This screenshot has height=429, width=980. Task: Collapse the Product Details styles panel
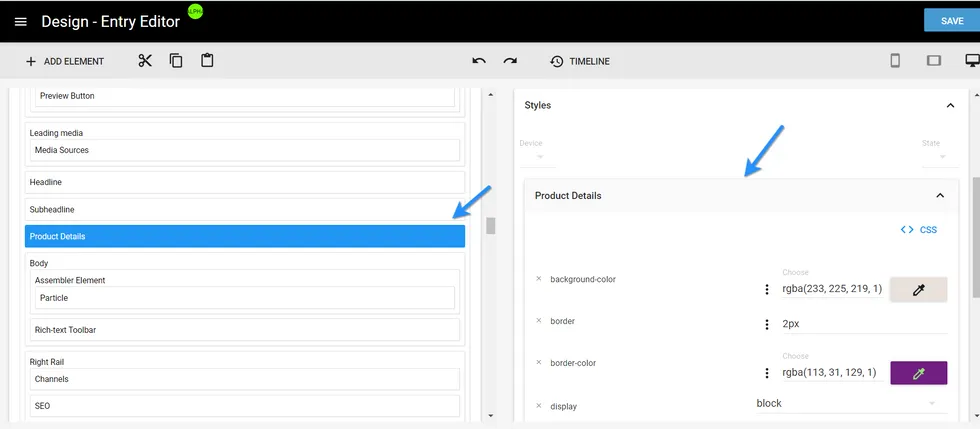[x=940, y=196]
